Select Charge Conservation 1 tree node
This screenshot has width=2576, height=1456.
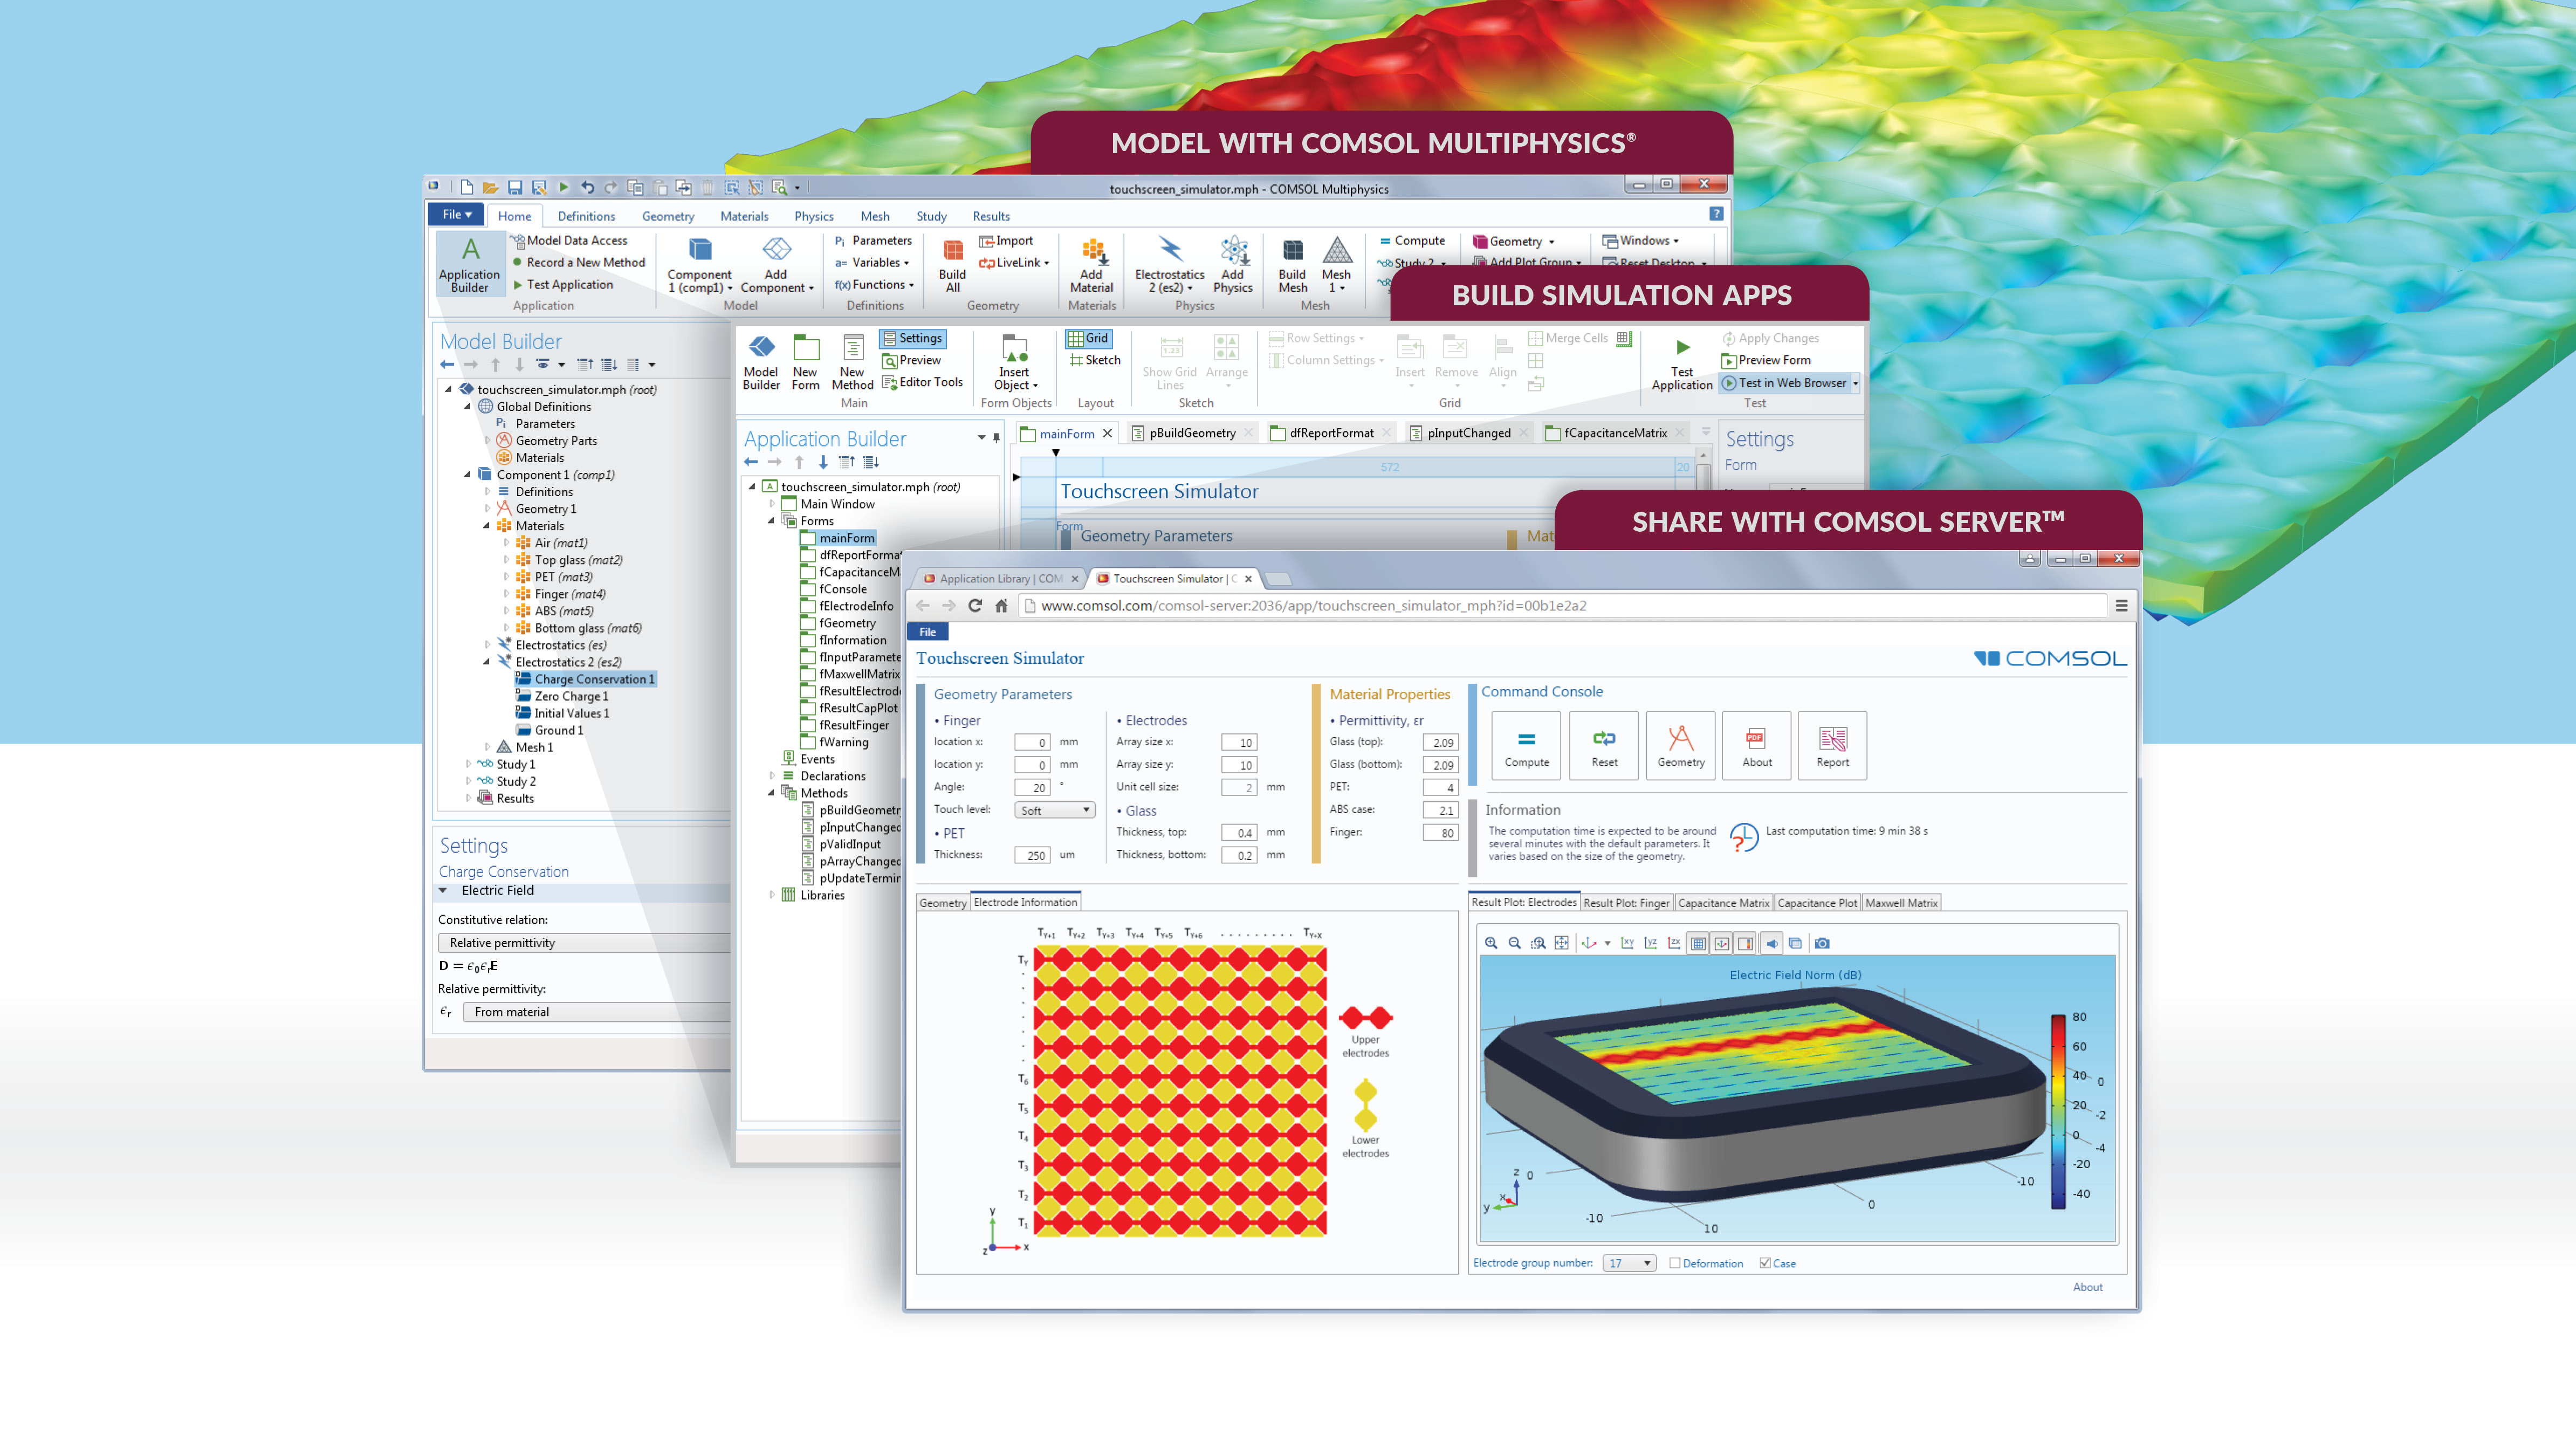click(x=586, y=679)
